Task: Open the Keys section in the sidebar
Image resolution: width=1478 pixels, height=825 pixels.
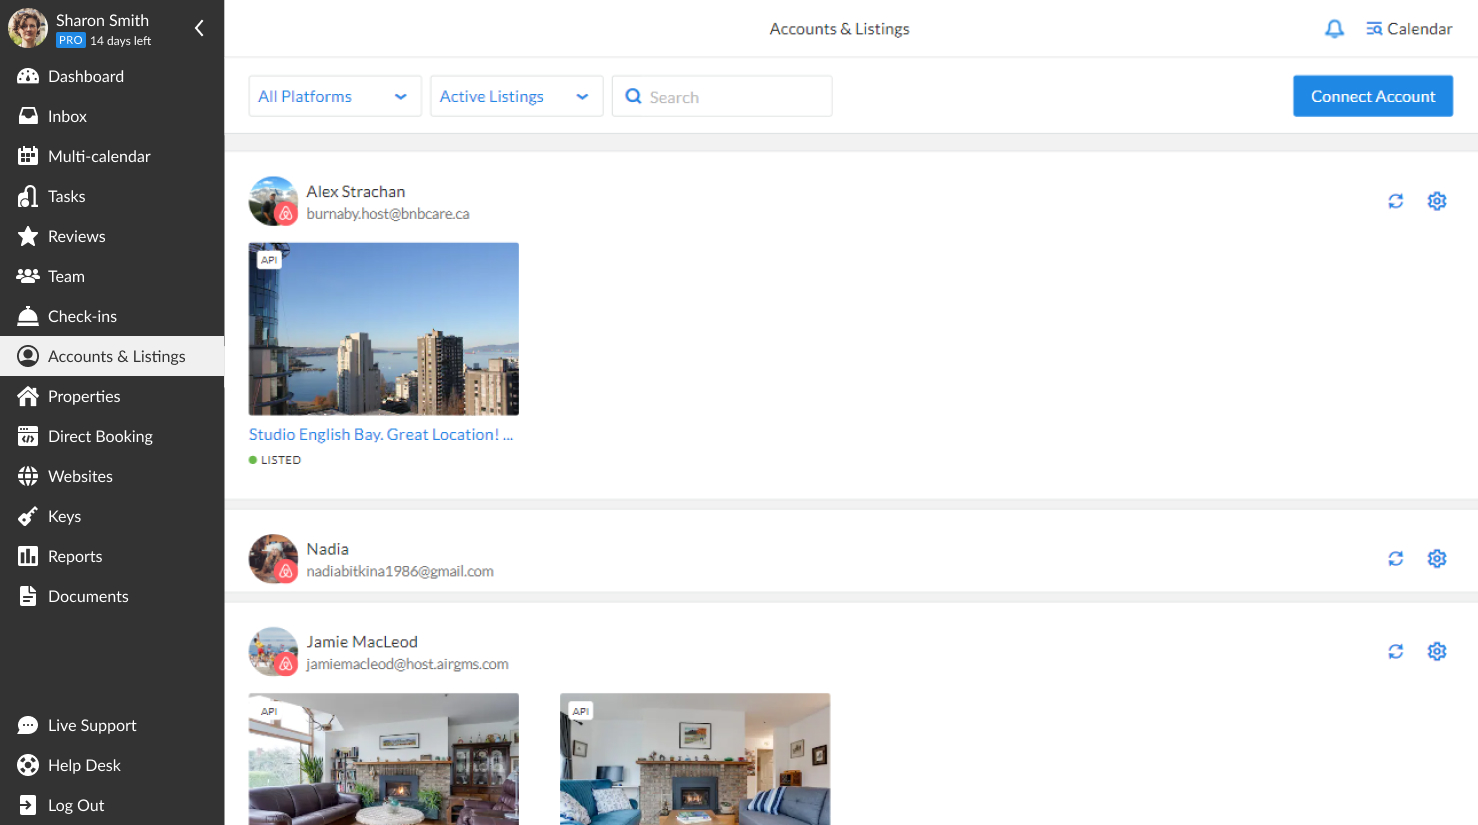Action: tap(63, 516)
